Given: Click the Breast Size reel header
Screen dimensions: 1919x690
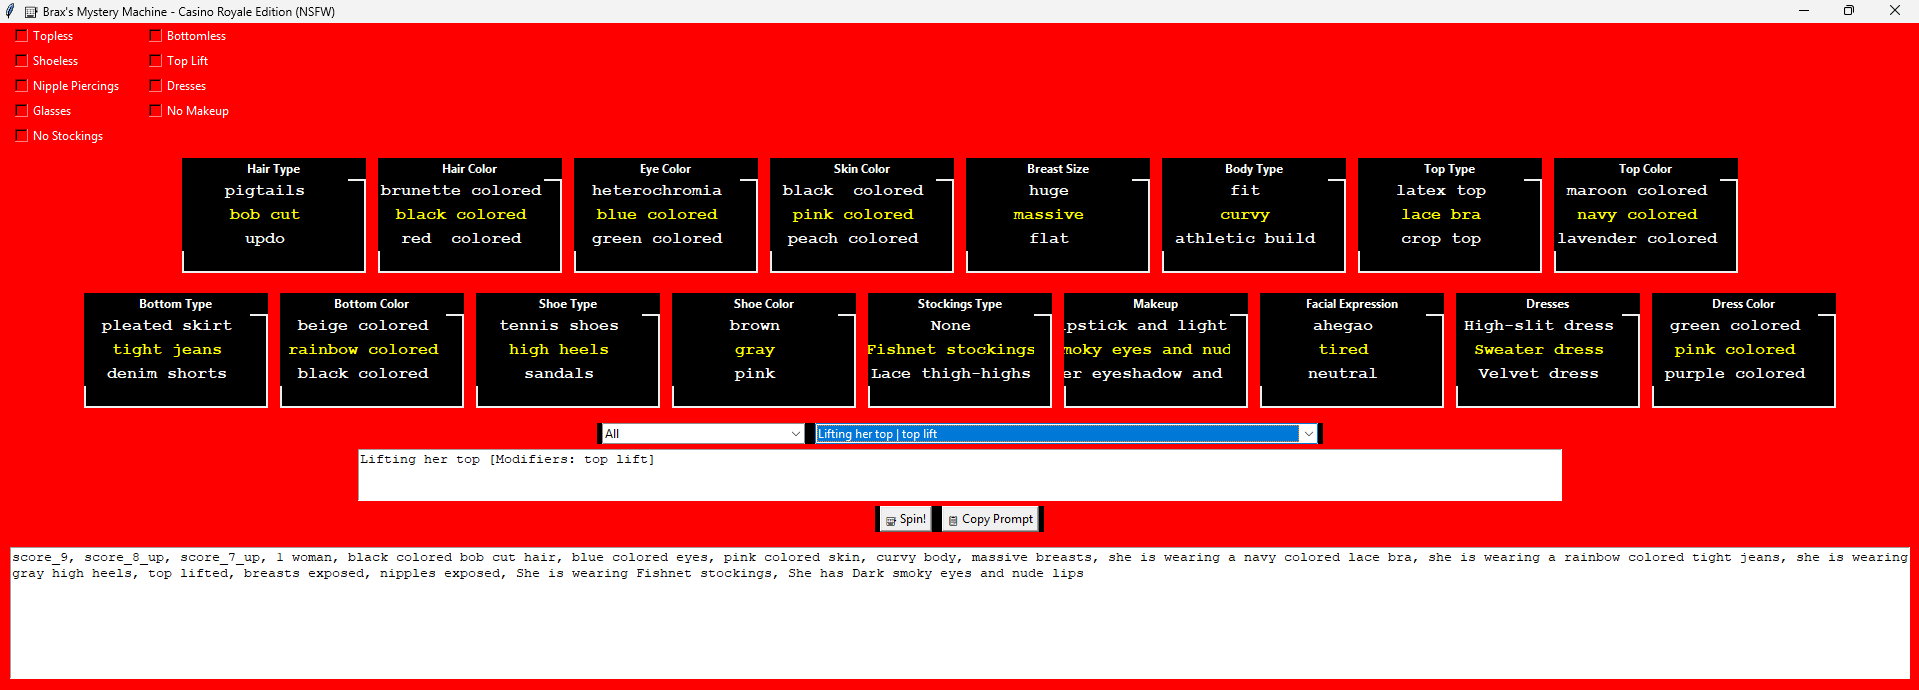Looking at the screenshot, I should pyautogui.click(x=1057, y=169).
